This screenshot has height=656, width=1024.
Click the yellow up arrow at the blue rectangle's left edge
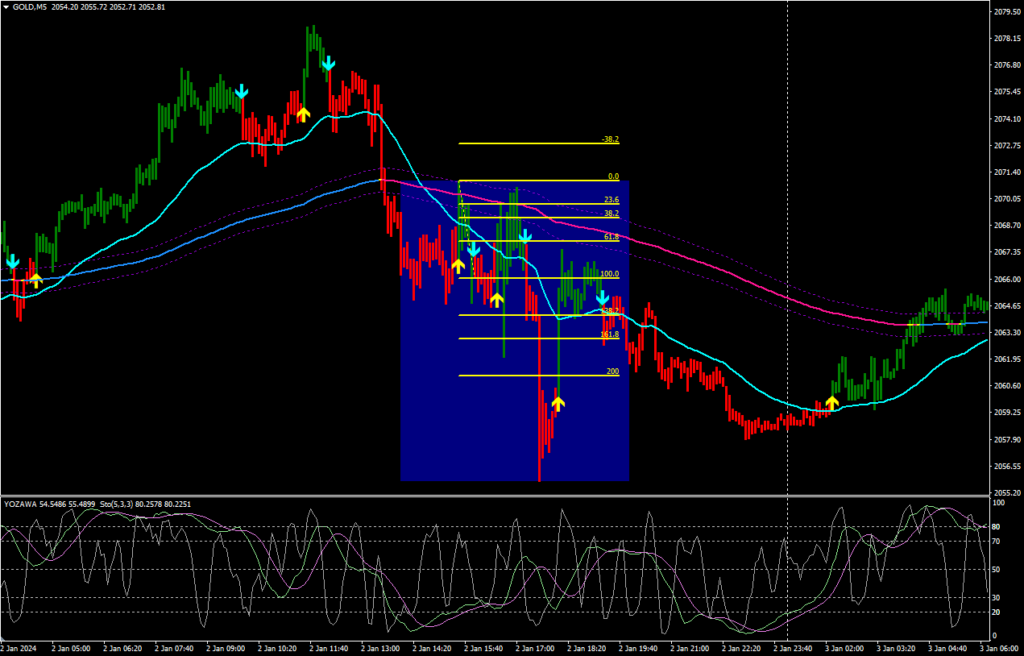click(x=458, y=266)
